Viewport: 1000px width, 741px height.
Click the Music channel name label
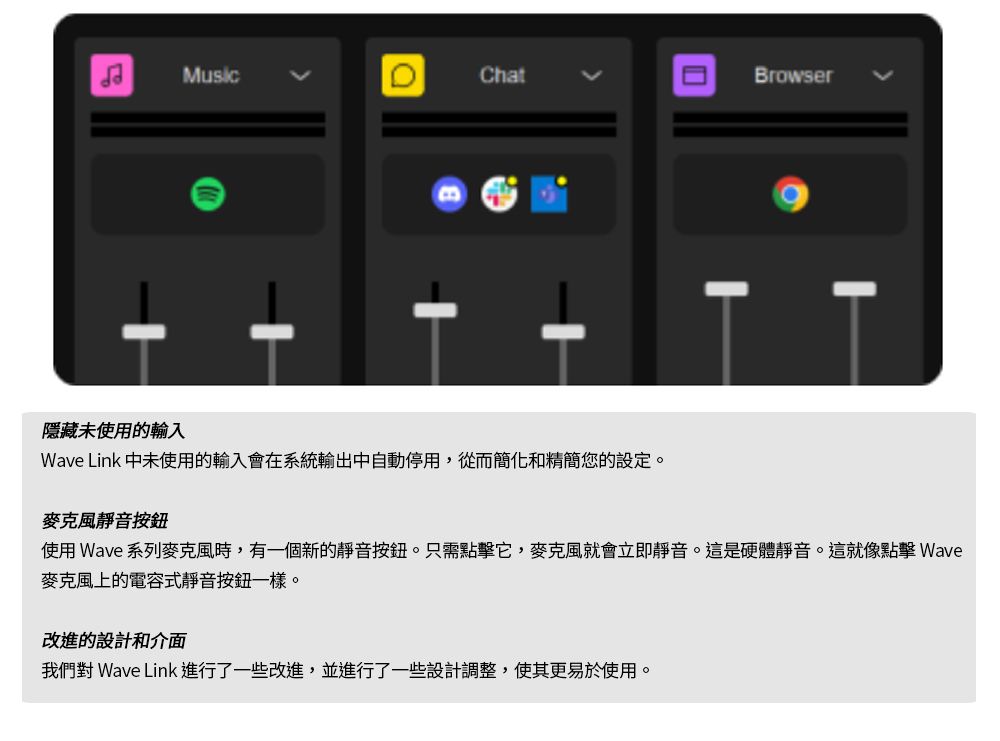pyautogui.click(x=211, y=75)
